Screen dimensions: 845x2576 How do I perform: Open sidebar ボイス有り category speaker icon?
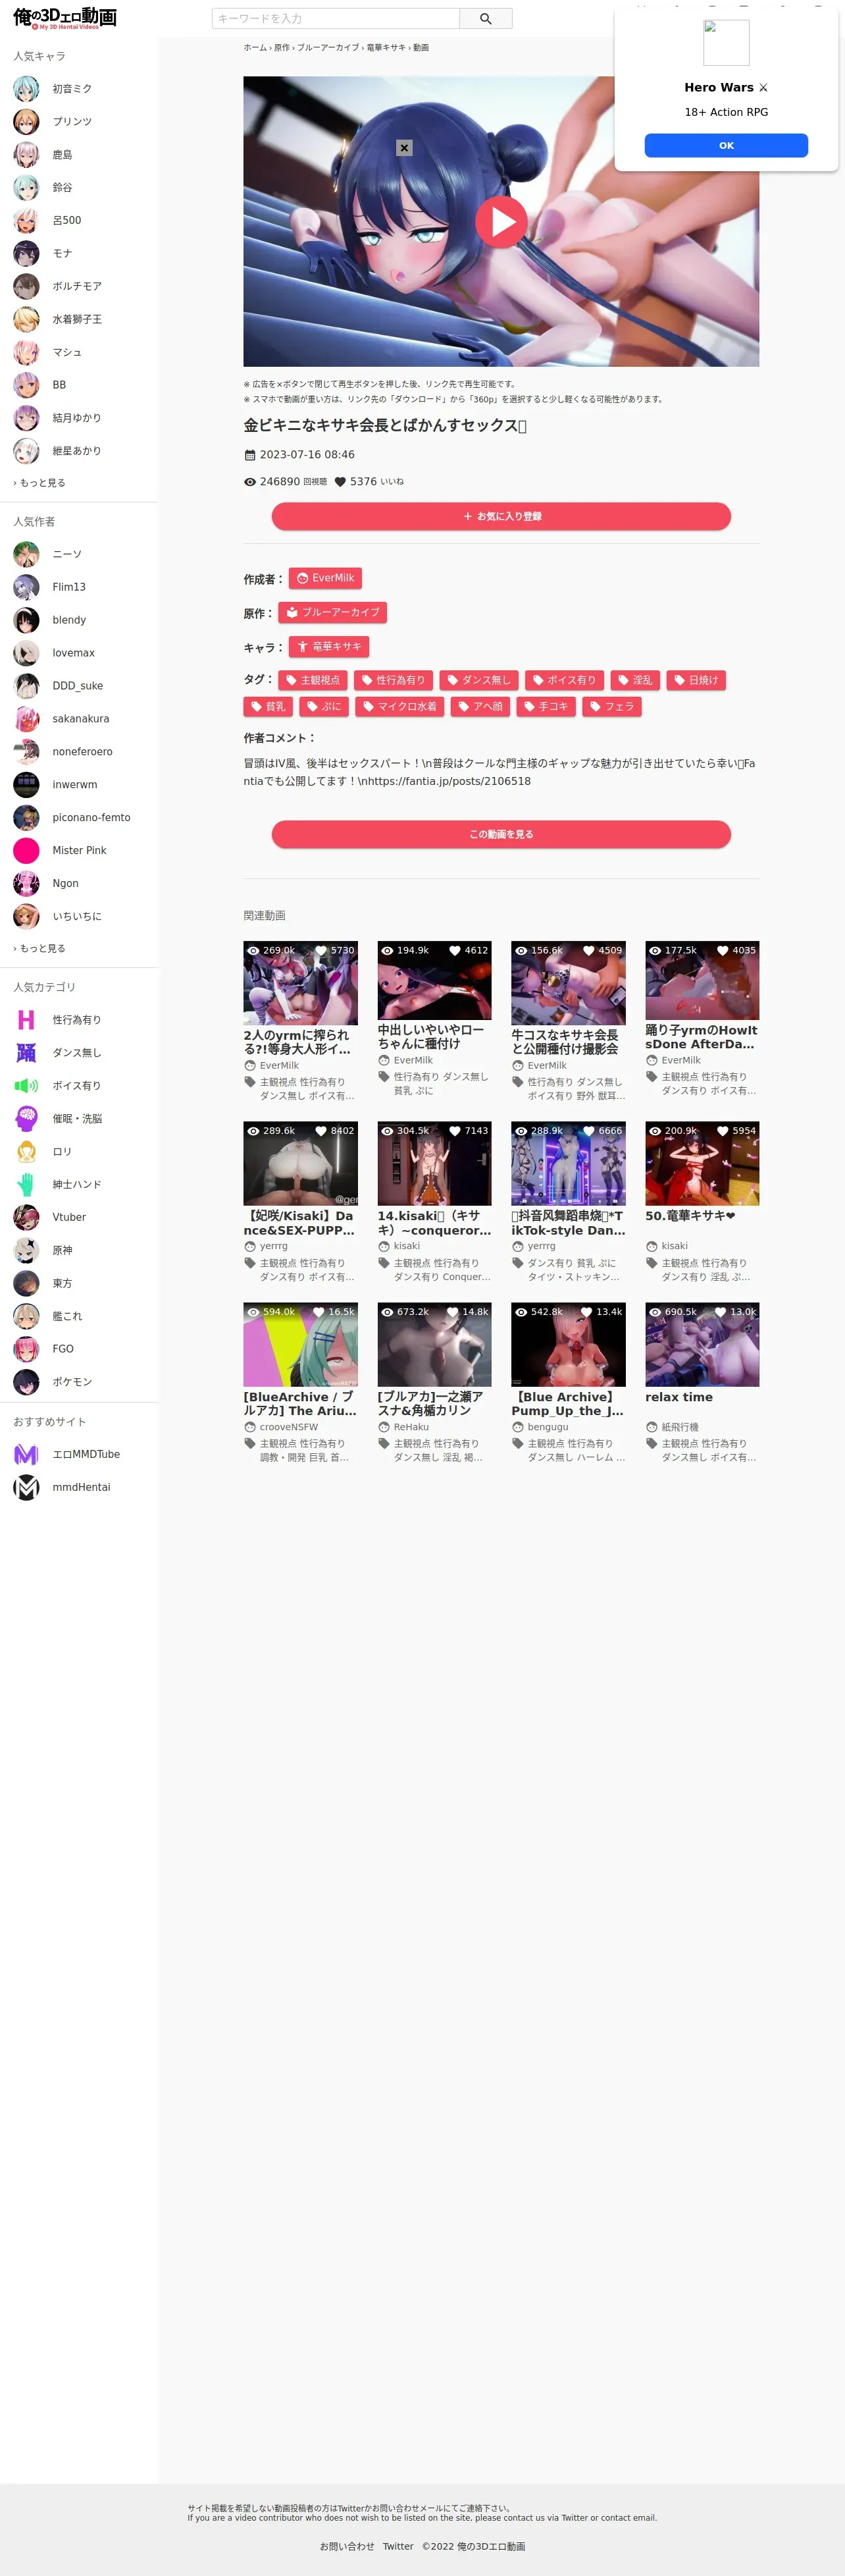(x=26, y=1085)
